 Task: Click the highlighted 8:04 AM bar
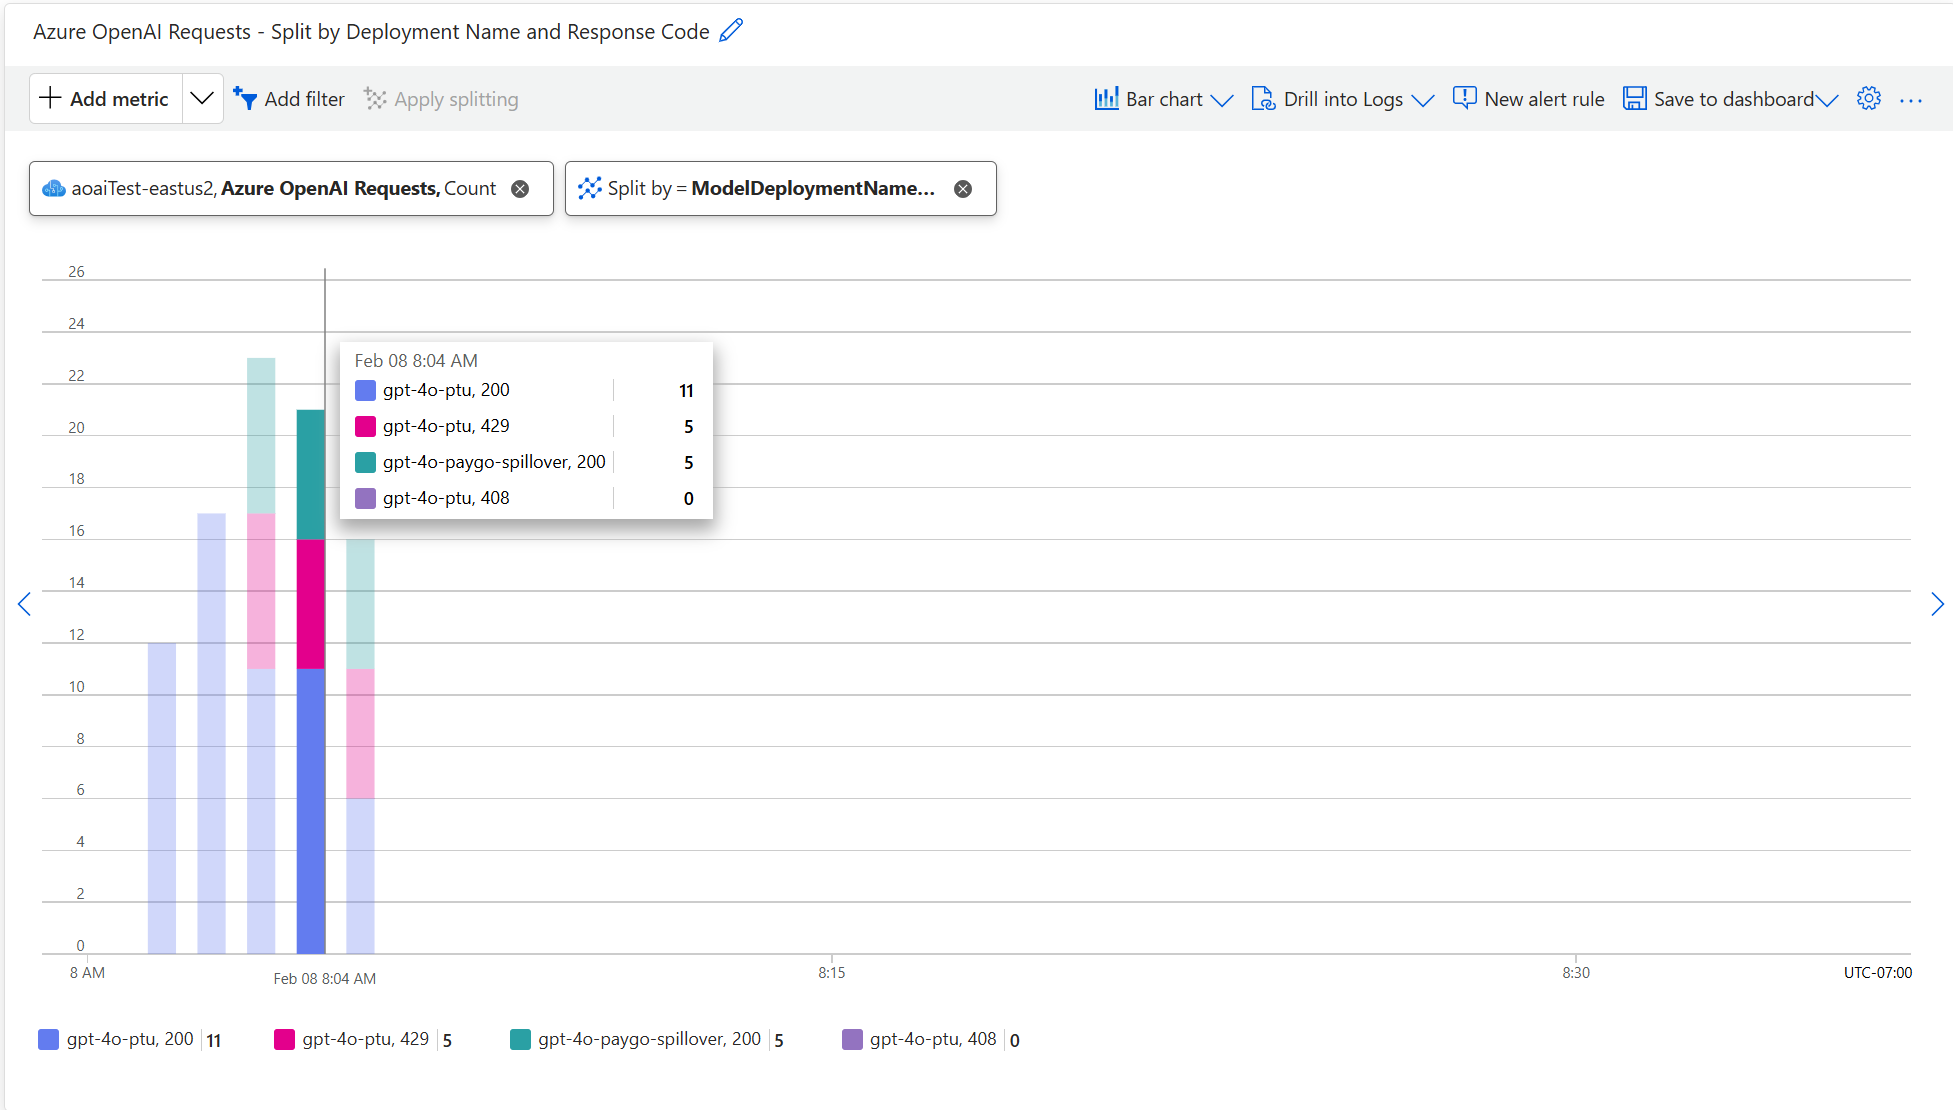click(311, 681)
